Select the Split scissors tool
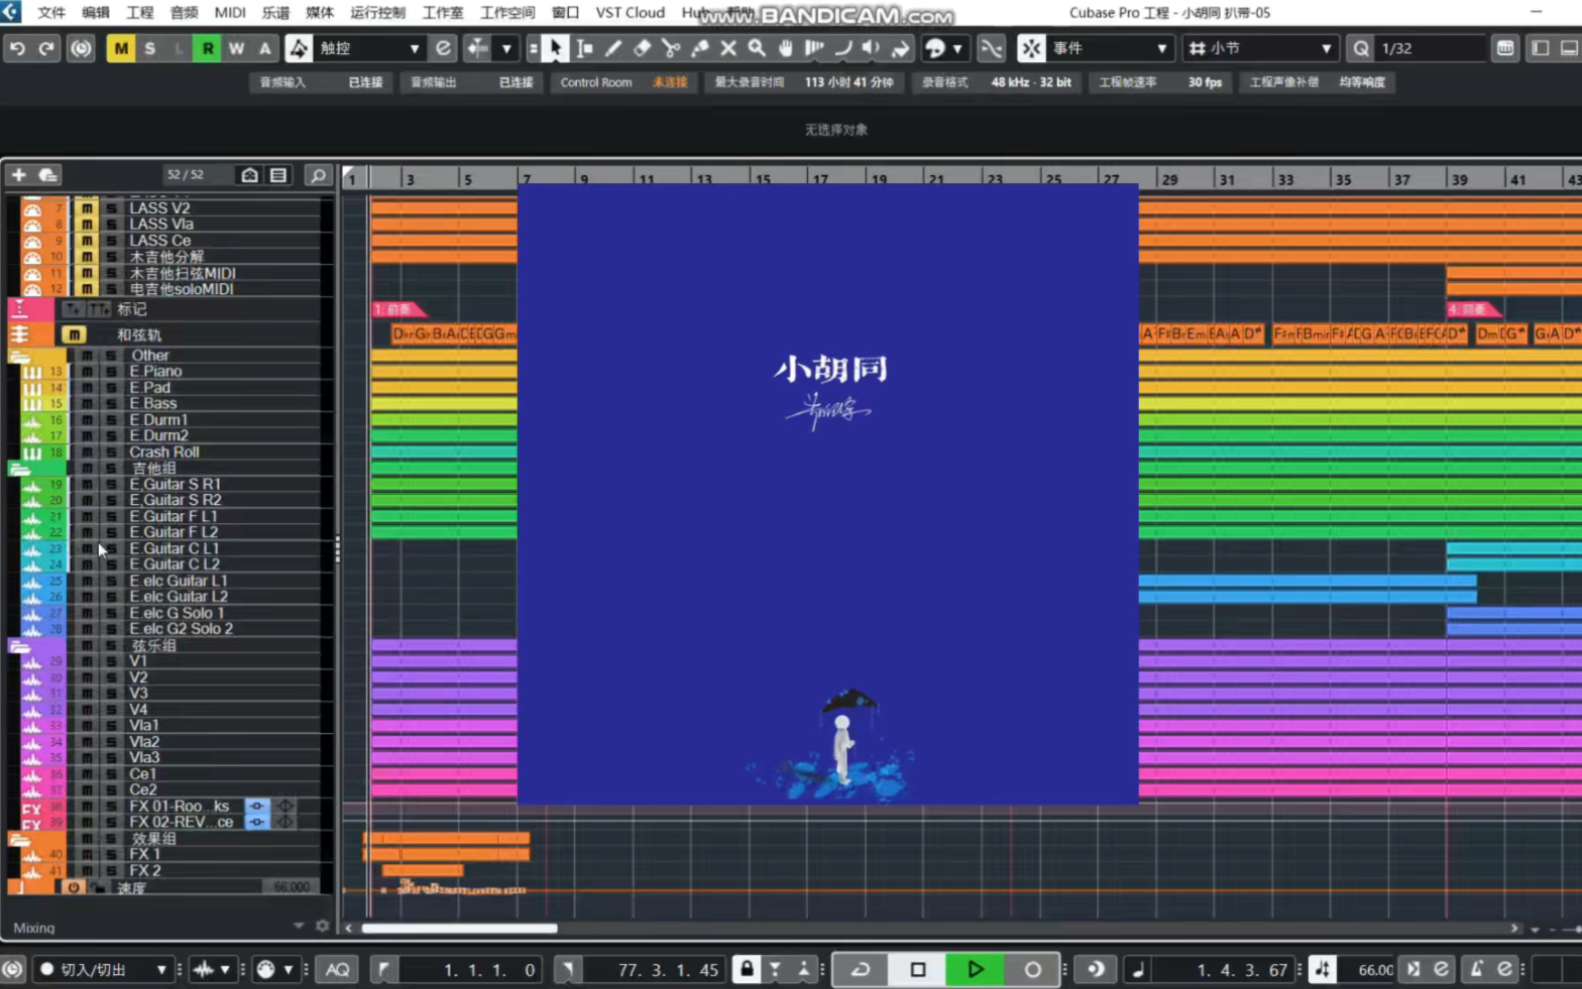The image size is (1582, 989). [671, 48]
